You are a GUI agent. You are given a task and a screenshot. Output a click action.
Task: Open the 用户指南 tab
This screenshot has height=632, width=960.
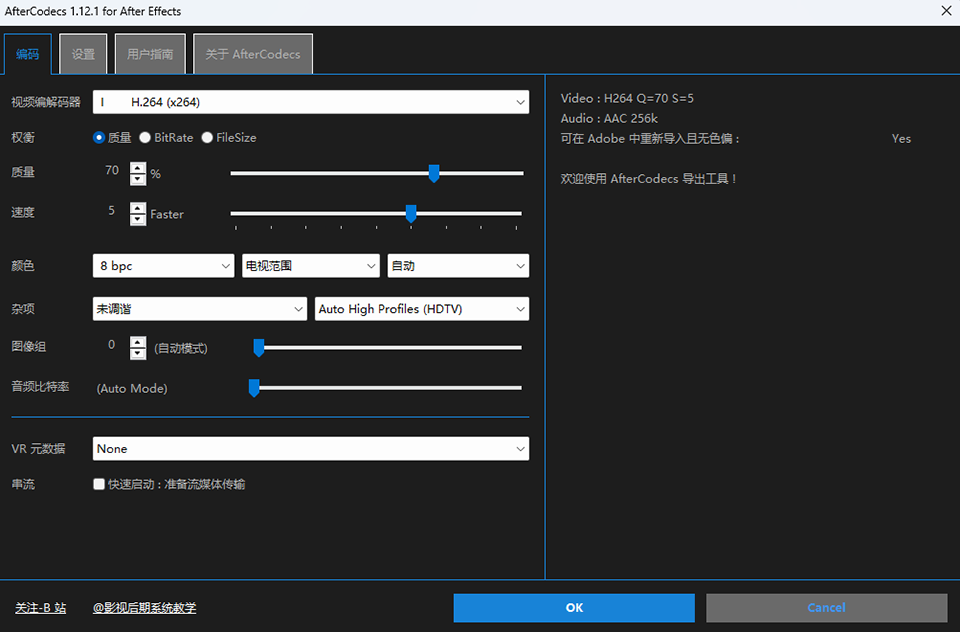150,54
